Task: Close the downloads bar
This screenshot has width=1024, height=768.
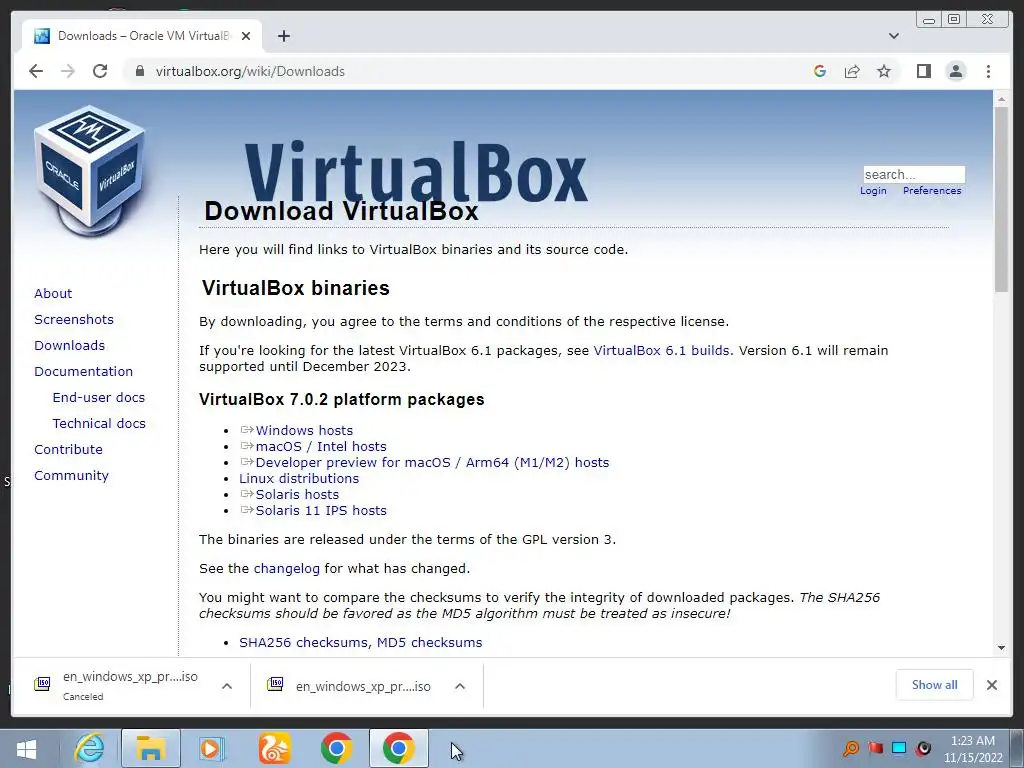Action: pyautogui.click(x=992, y=685)
